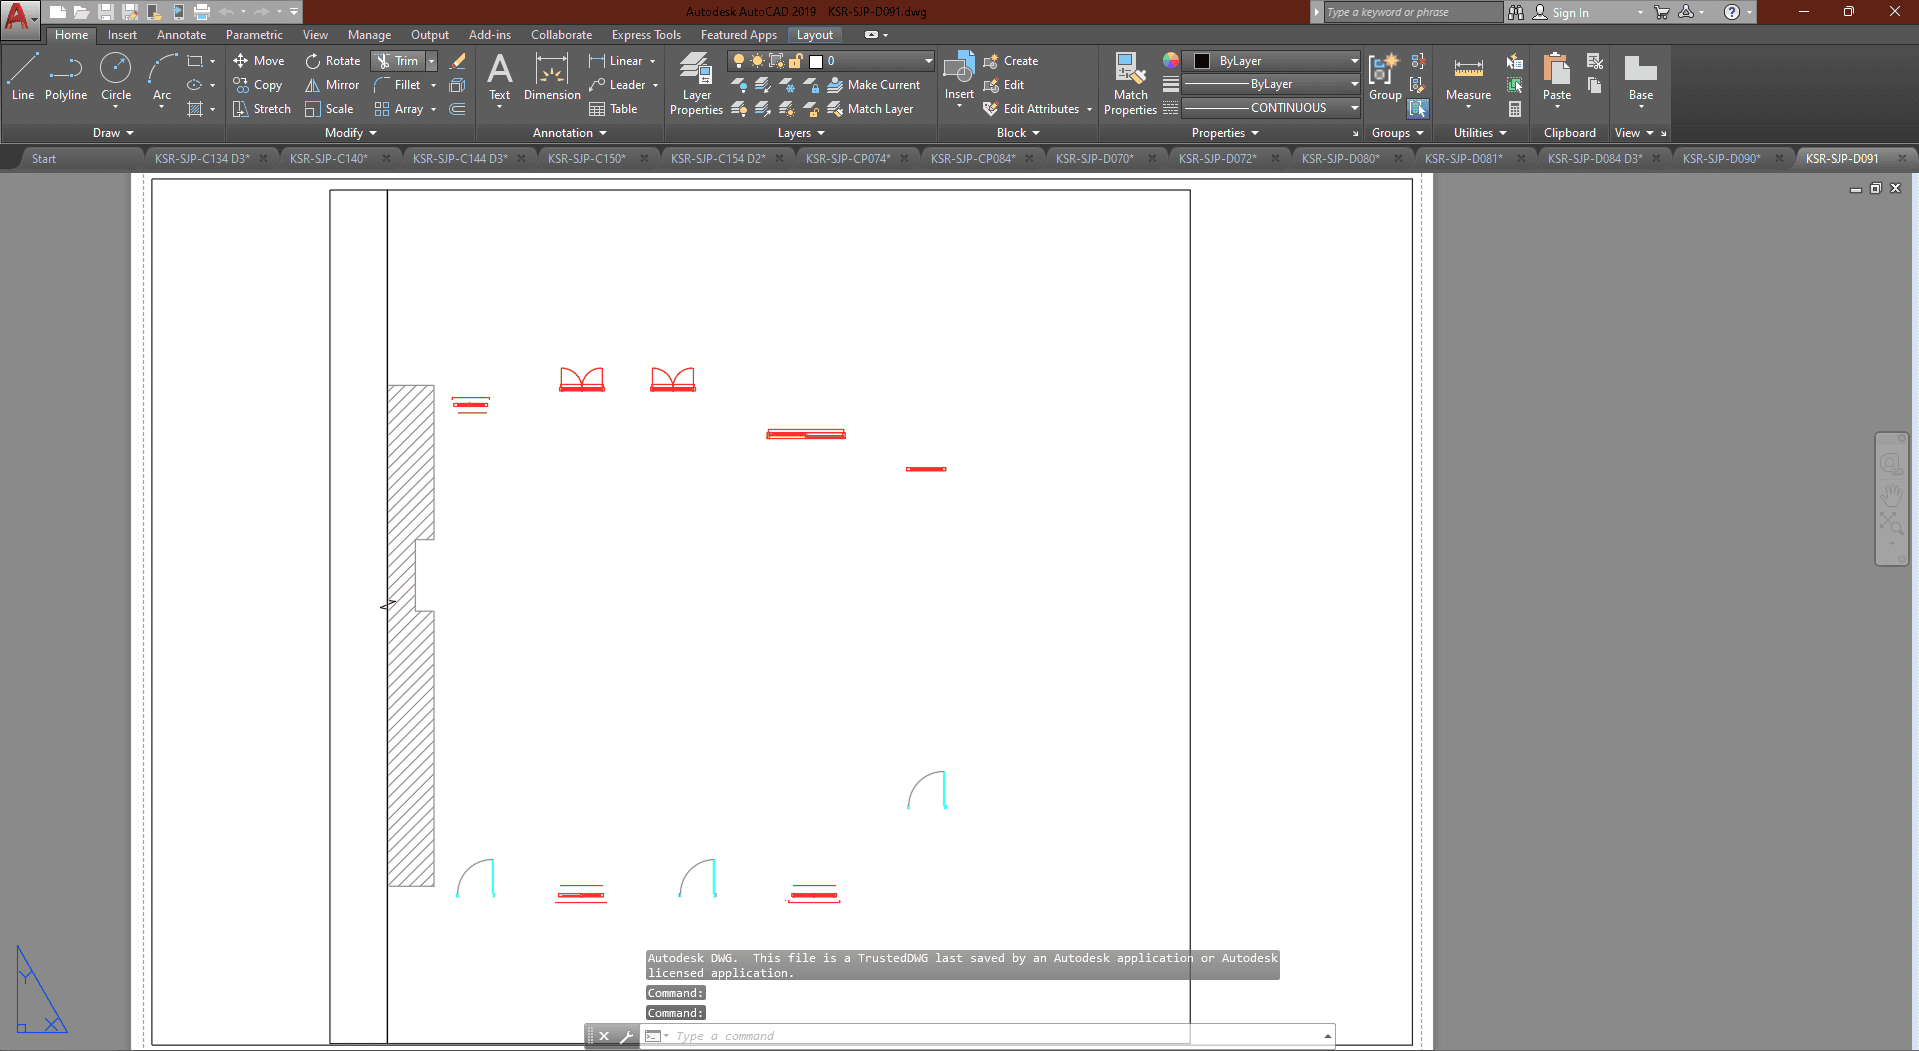Click the command line input field

pos(990,1036)
